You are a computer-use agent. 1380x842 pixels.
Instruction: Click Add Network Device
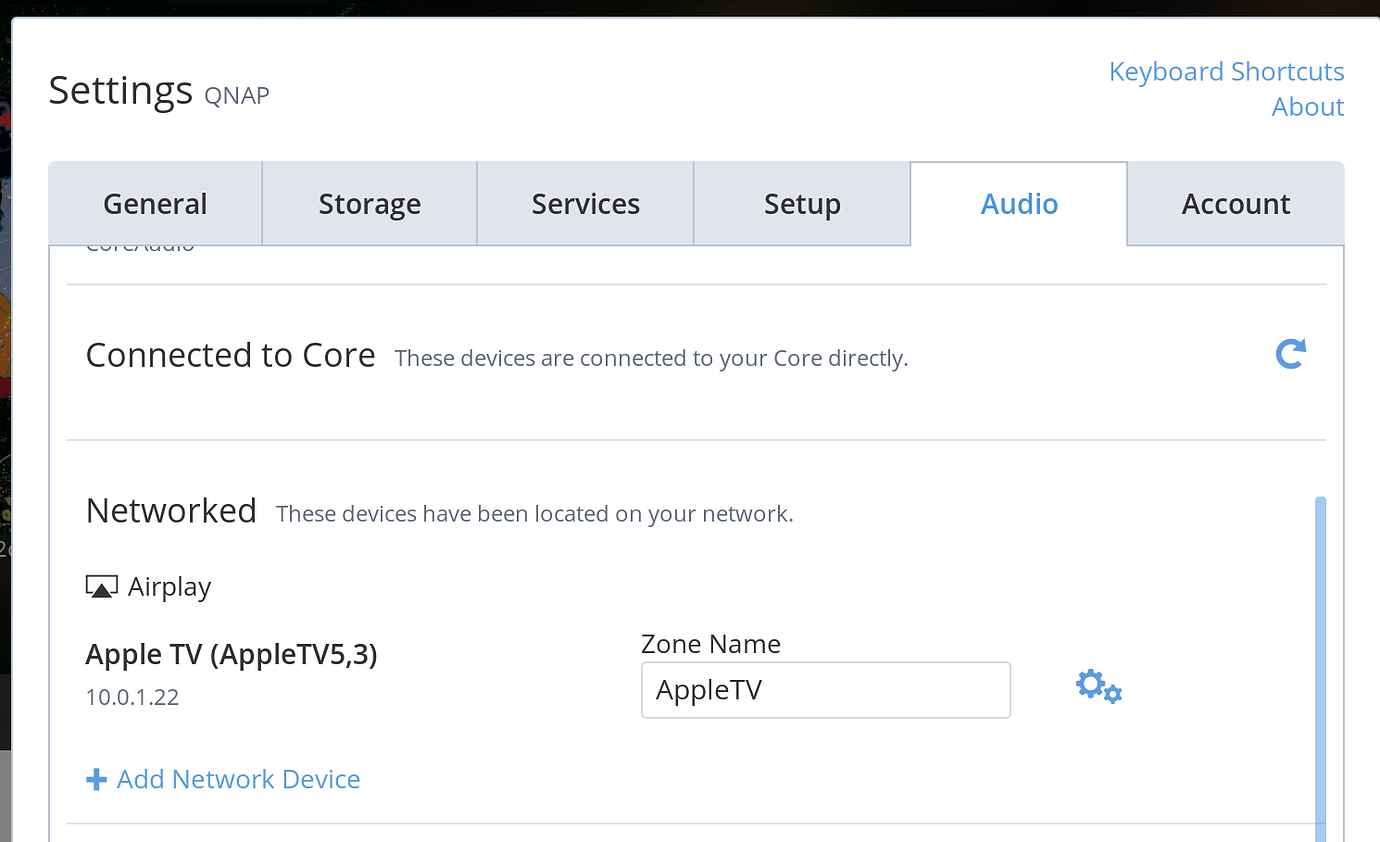coord(238,778)
